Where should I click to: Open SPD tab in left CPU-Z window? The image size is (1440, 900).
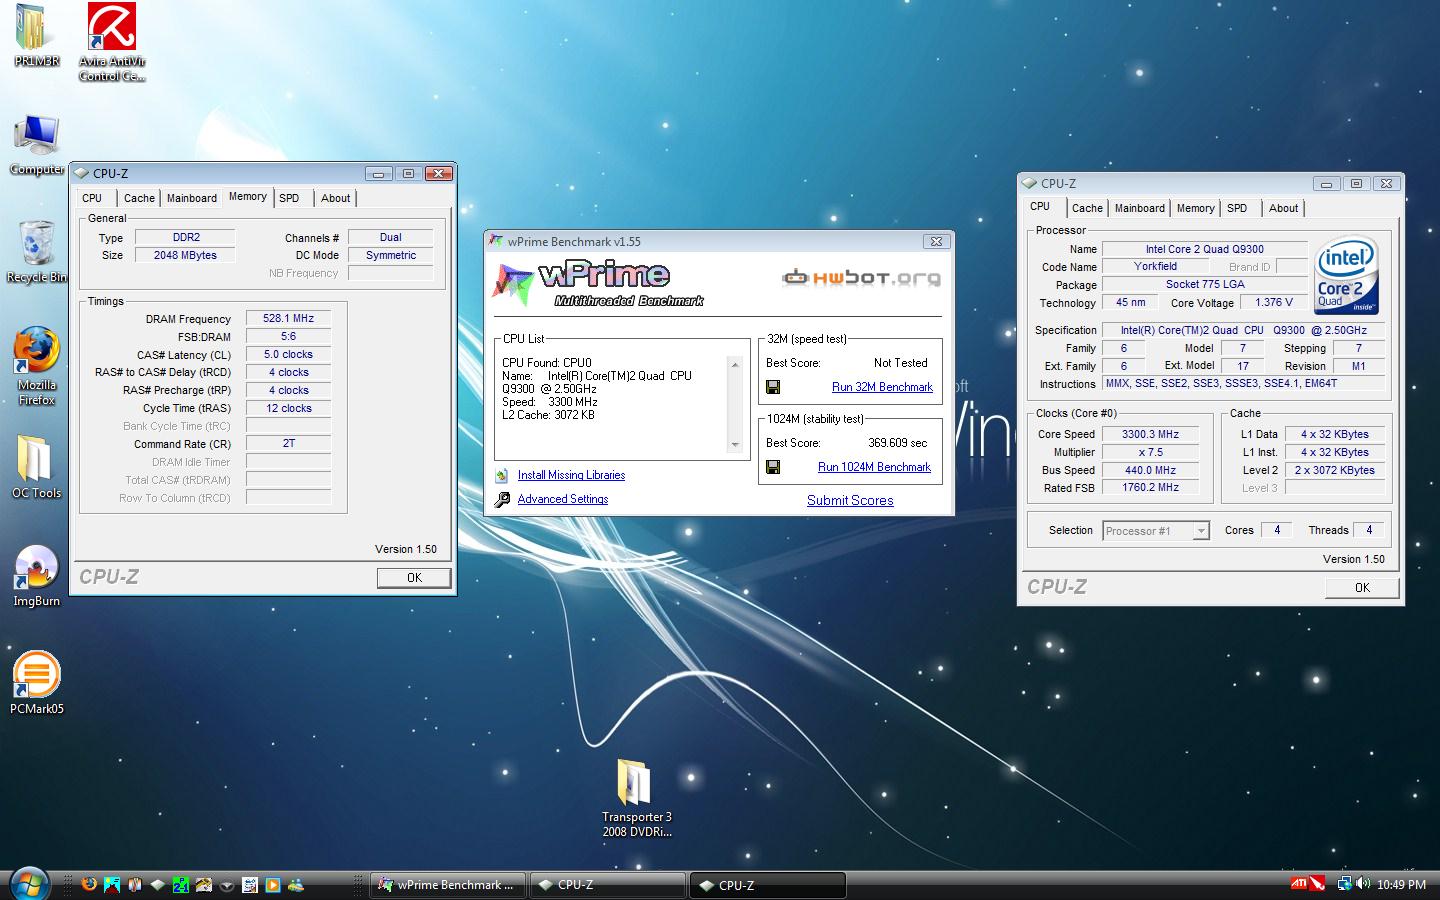289,198
